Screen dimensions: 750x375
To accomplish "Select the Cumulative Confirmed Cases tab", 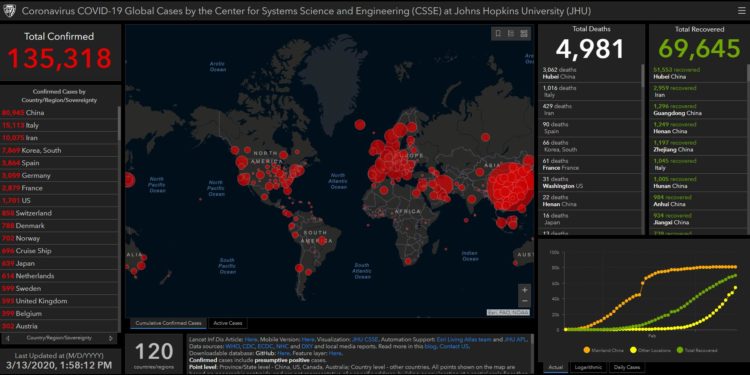I will click(168, 323).
